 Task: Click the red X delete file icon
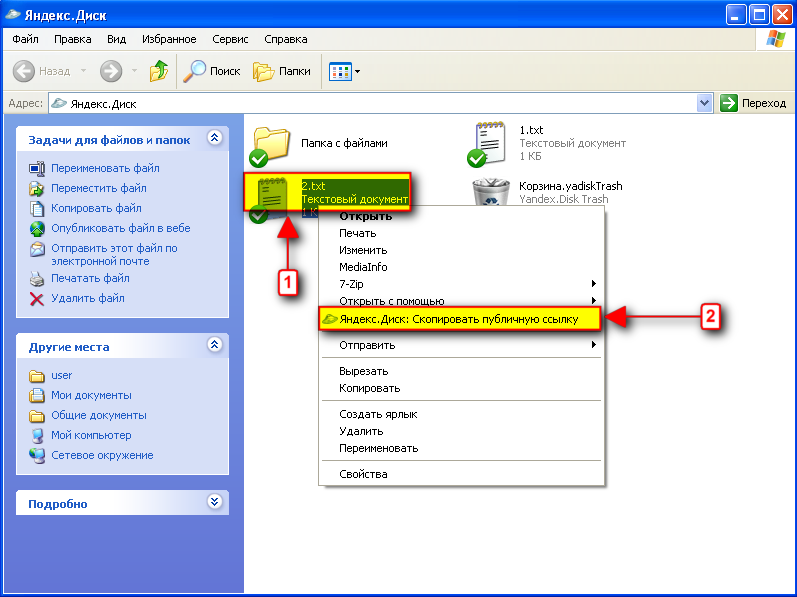pyautogui.click(x=37, y=299)
